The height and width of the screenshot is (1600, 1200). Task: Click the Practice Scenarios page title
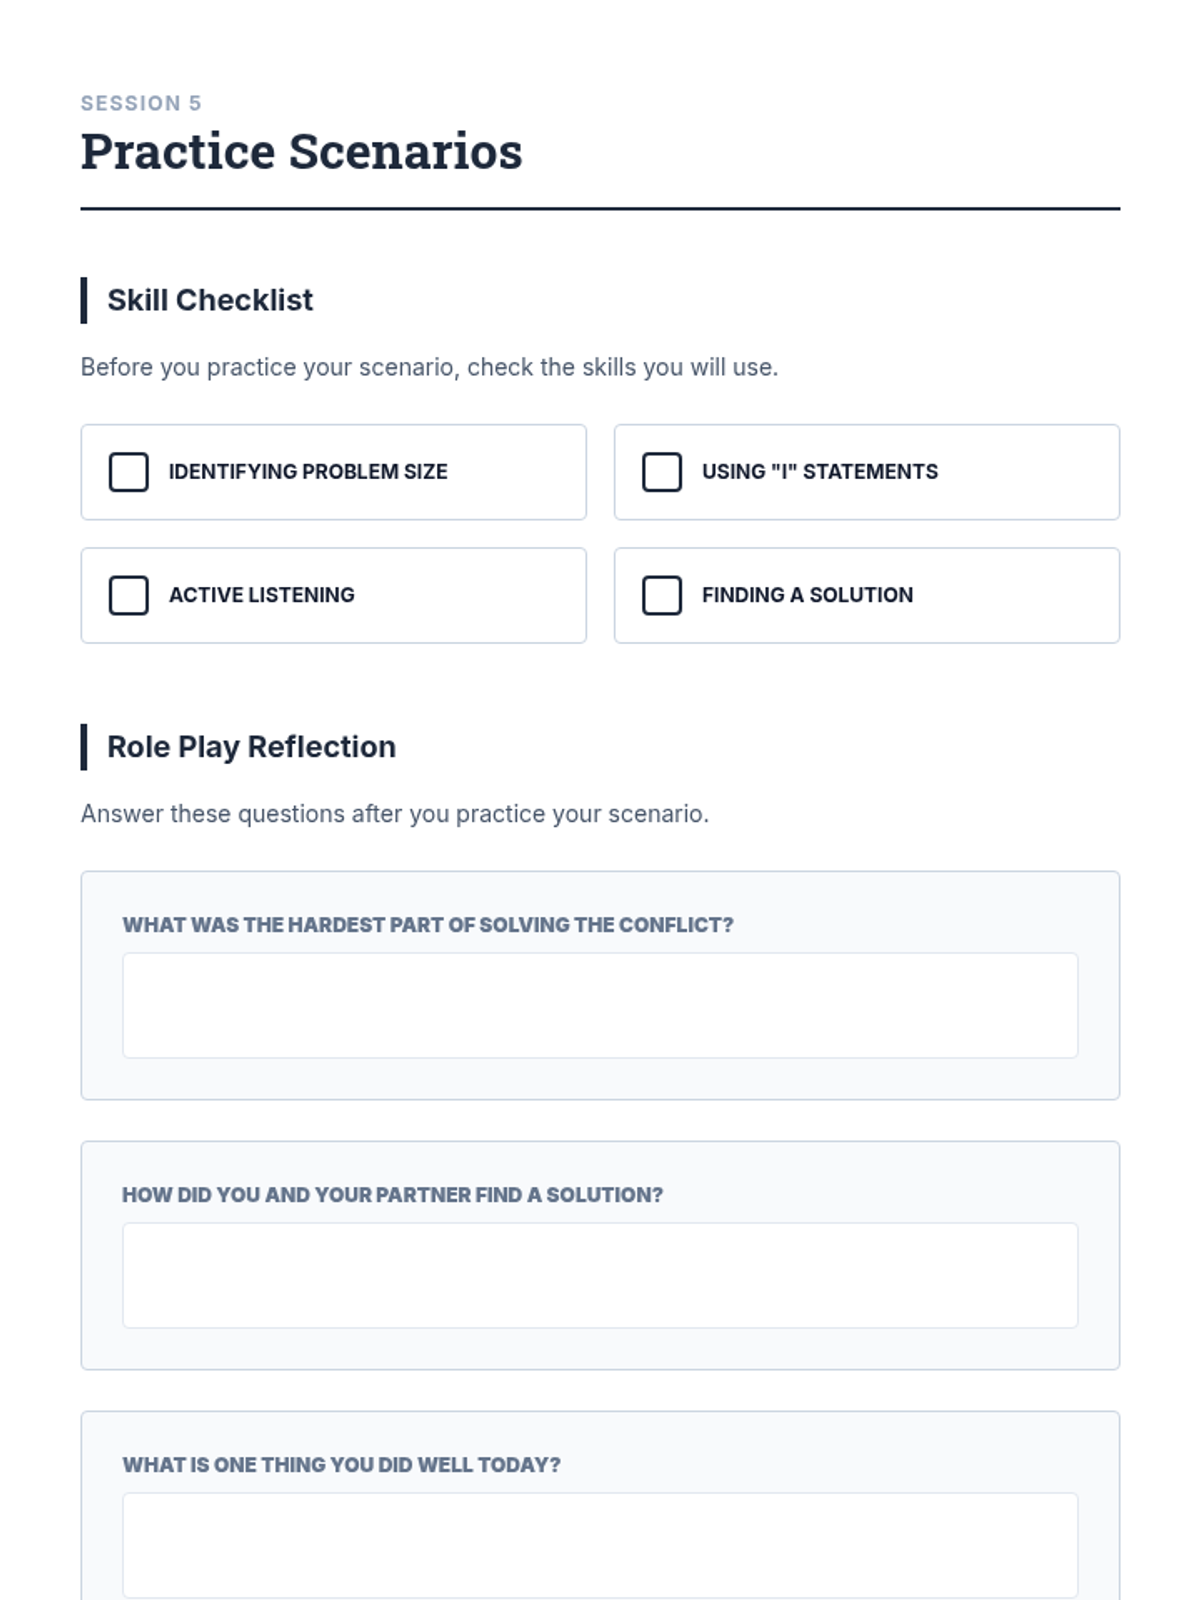coord(301,152)
